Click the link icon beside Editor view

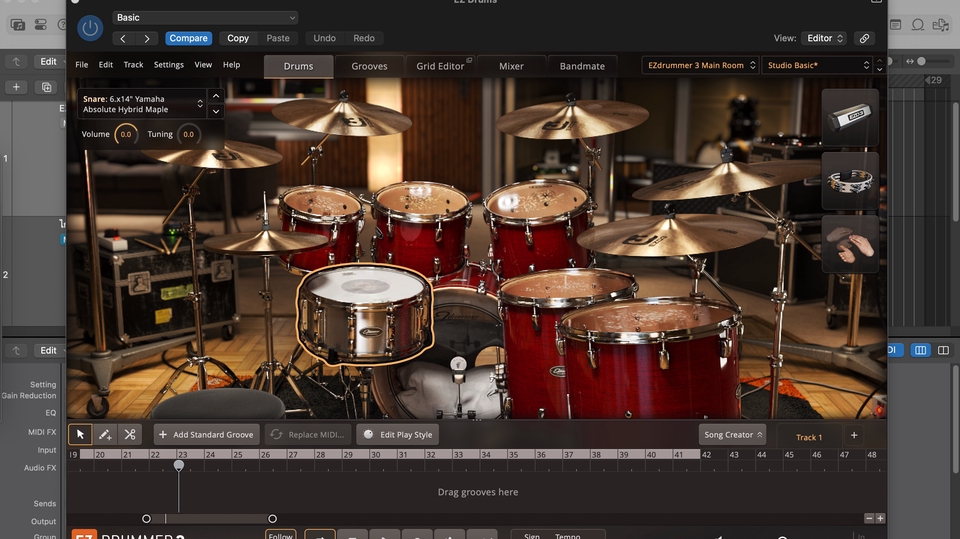[864, 38]
